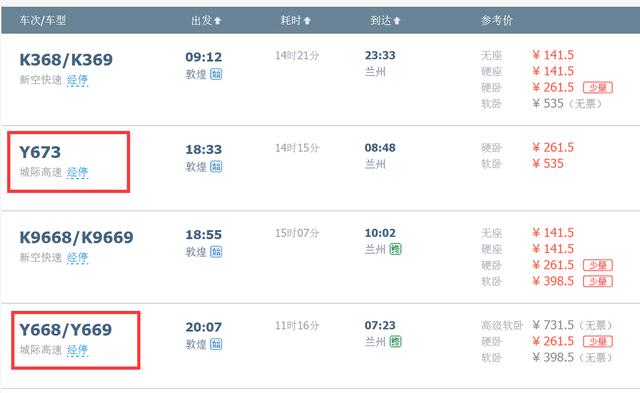
Task: Sort by arrival time arrow
Action: point(397,20)
